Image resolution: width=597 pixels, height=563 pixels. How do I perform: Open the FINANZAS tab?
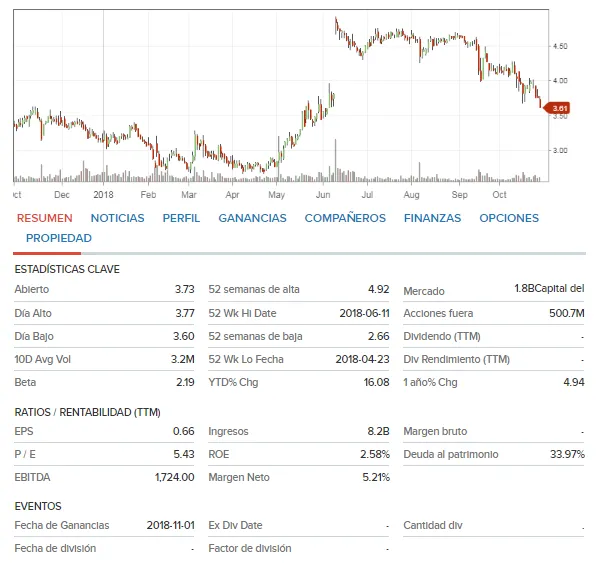[x=432, y=218]
